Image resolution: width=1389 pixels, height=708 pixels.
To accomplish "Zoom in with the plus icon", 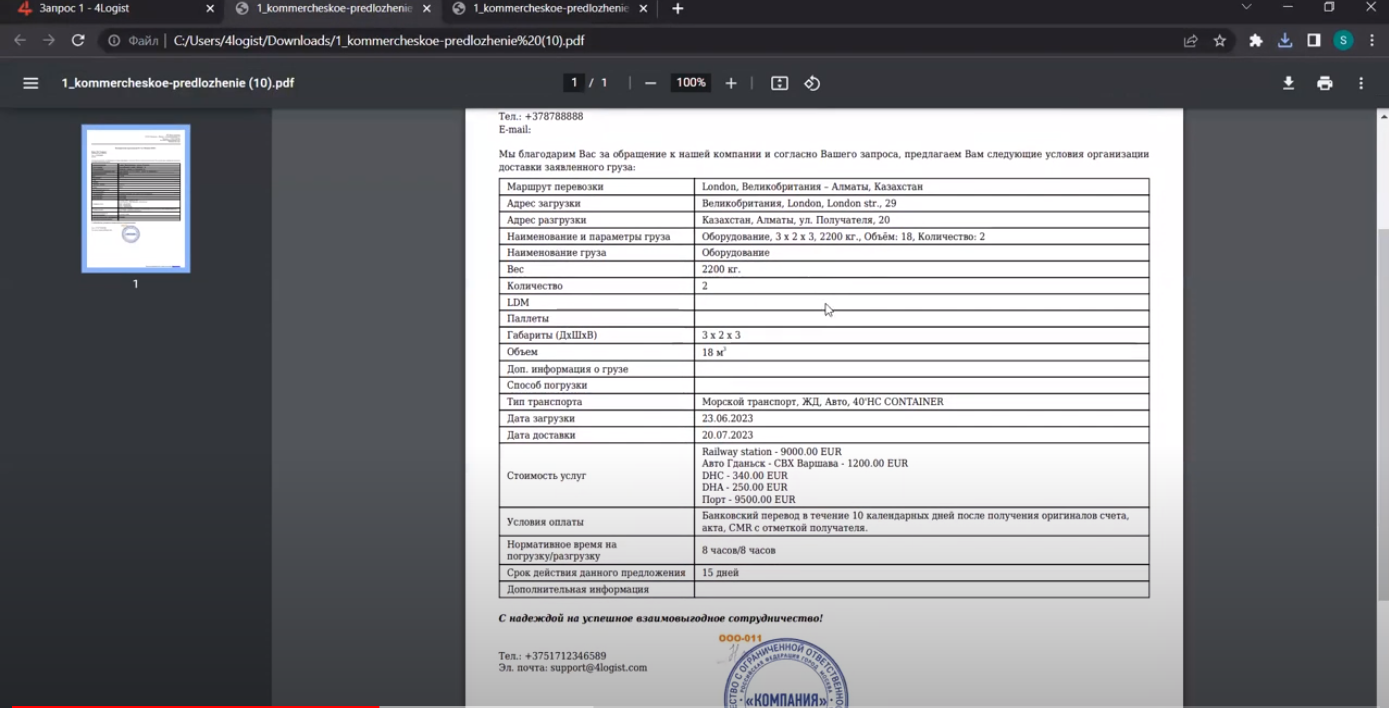I will point(731,83).
